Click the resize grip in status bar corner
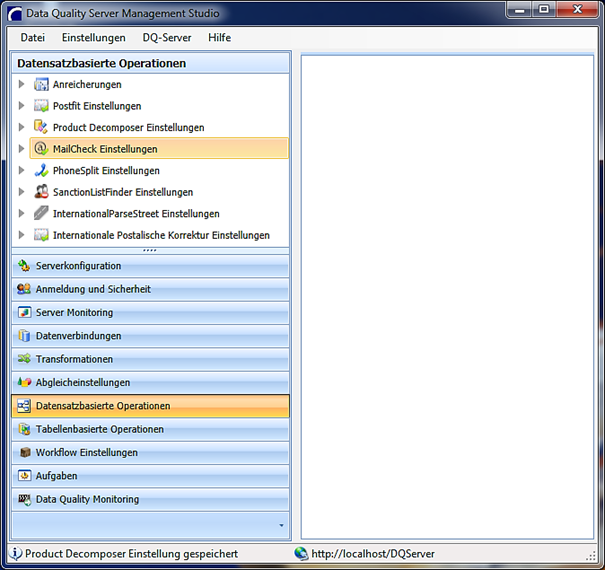Image resolution: width=605 pixels, height=570 pixels. 591,556
